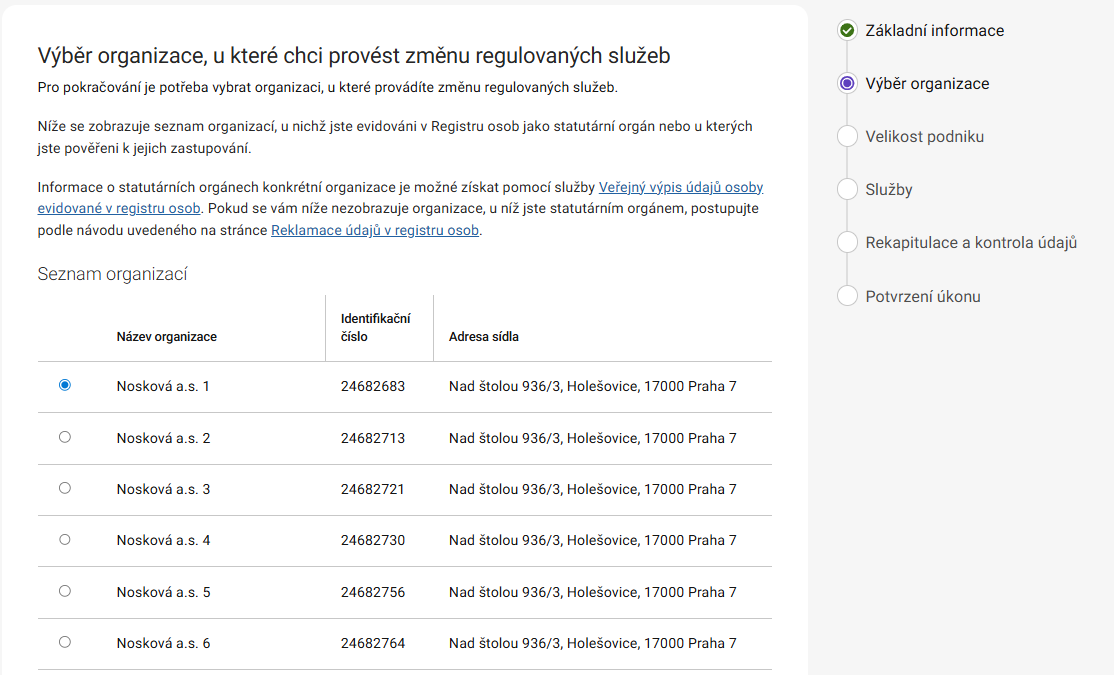
Task: Open Veřejný výpis údajů osoby link
Action: click(x=680, y=187)
